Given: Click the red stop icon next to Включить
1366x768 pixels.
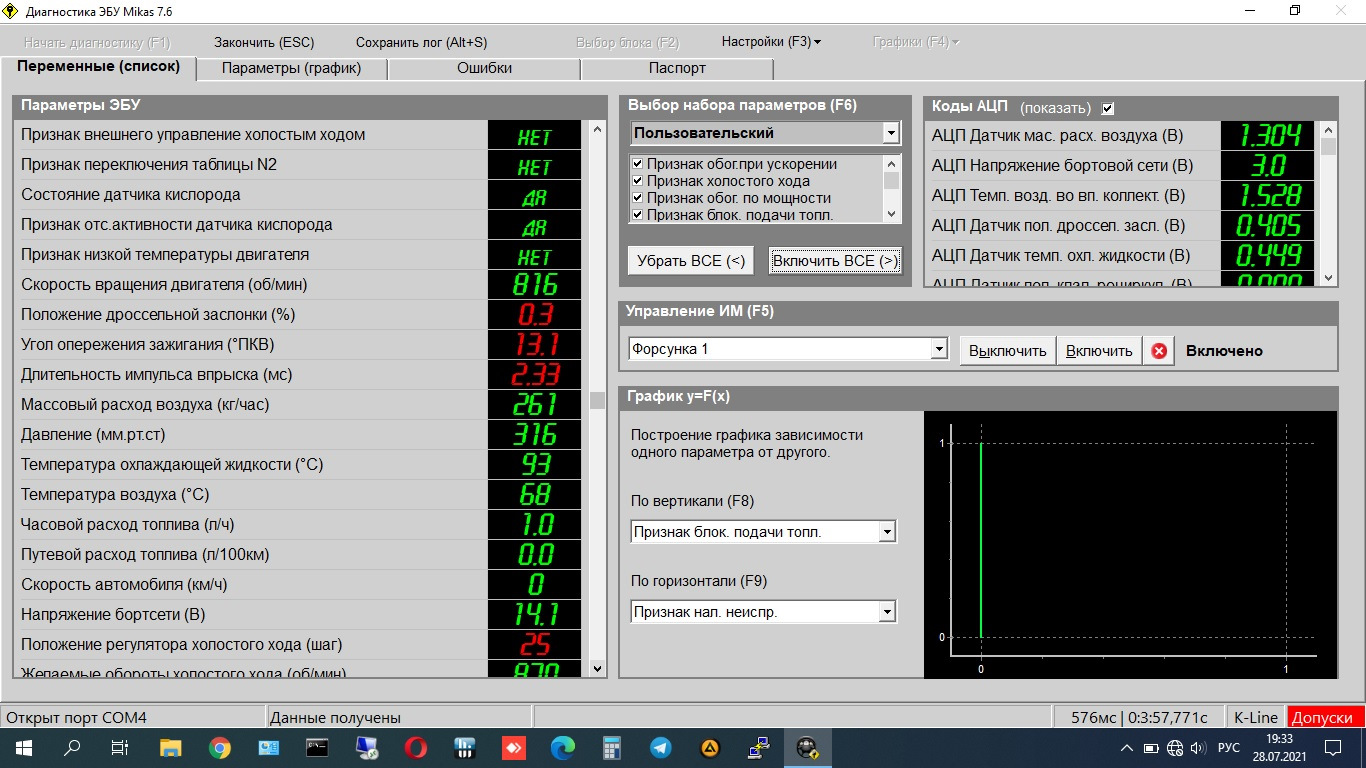Looking at the screenshot, I should coord(1159,351).
